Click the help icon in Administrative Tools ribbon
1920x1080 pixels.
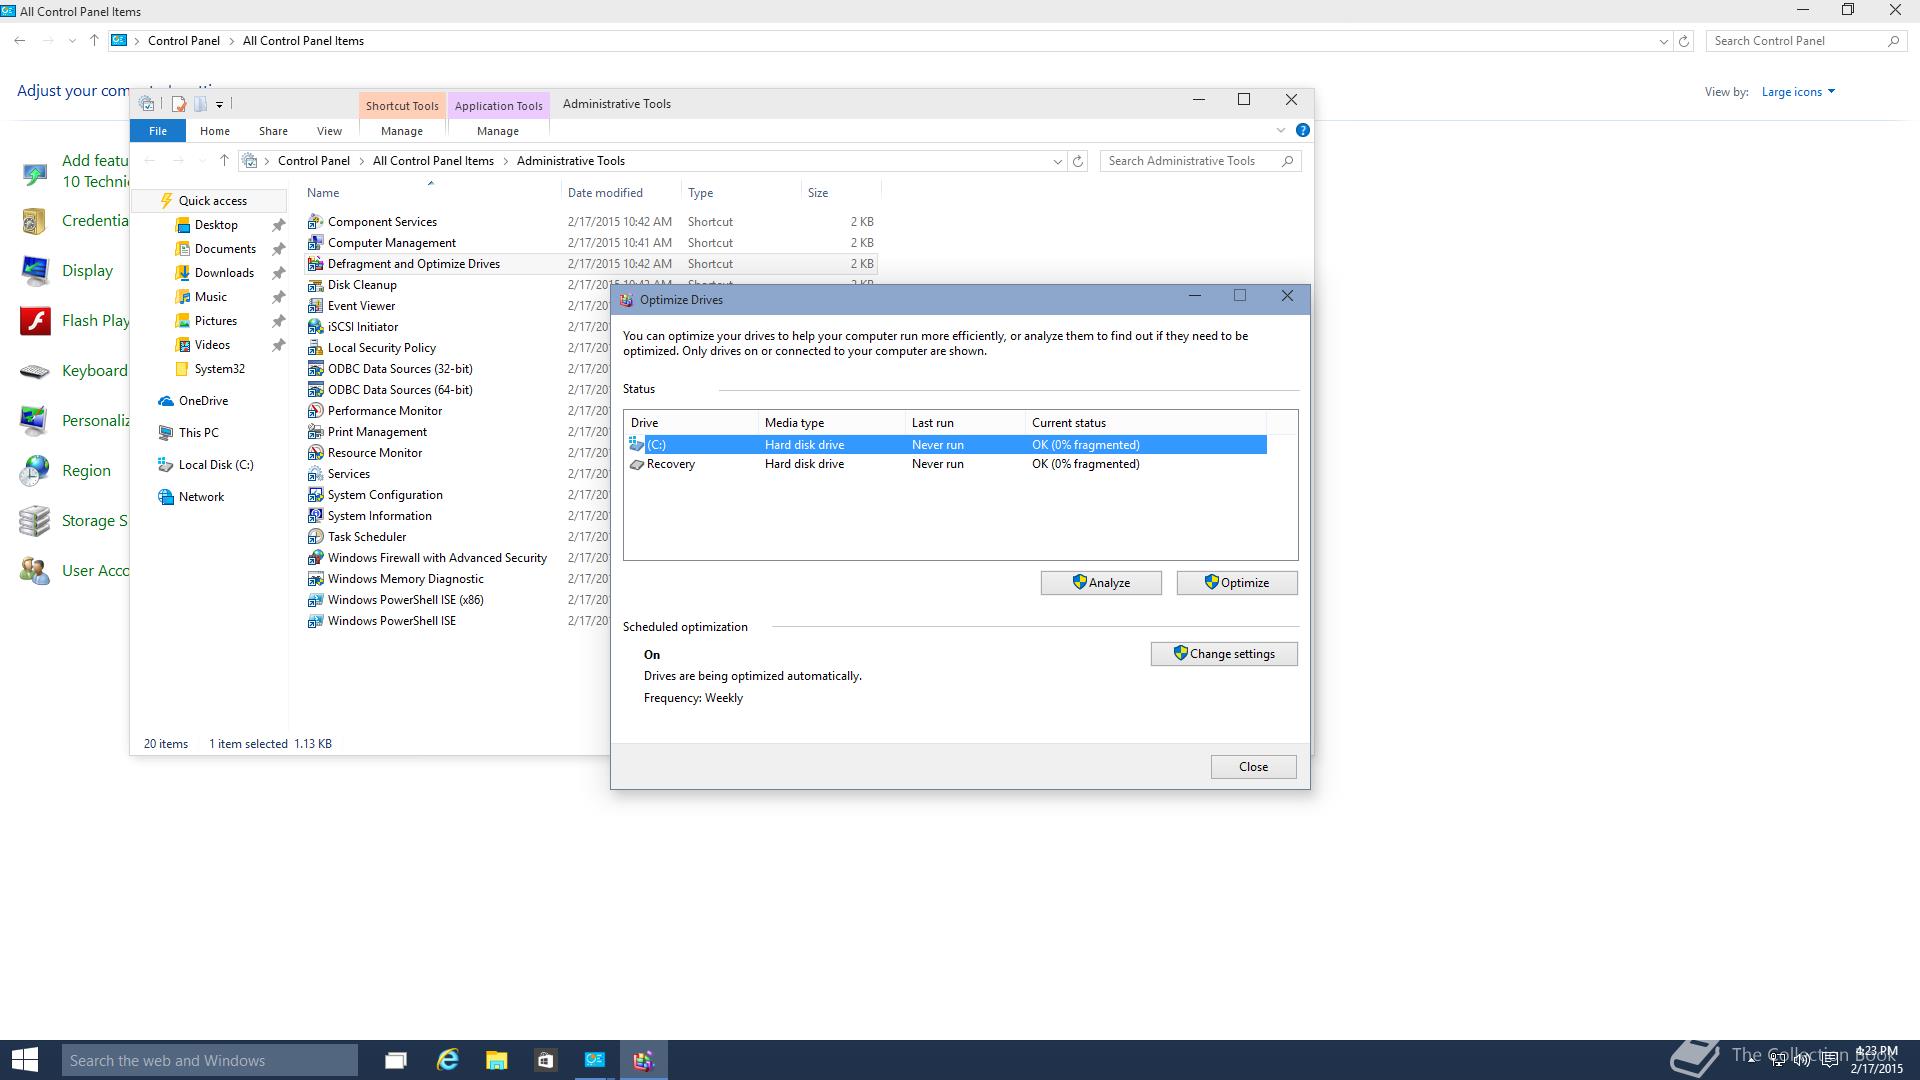pos(1302,130)
